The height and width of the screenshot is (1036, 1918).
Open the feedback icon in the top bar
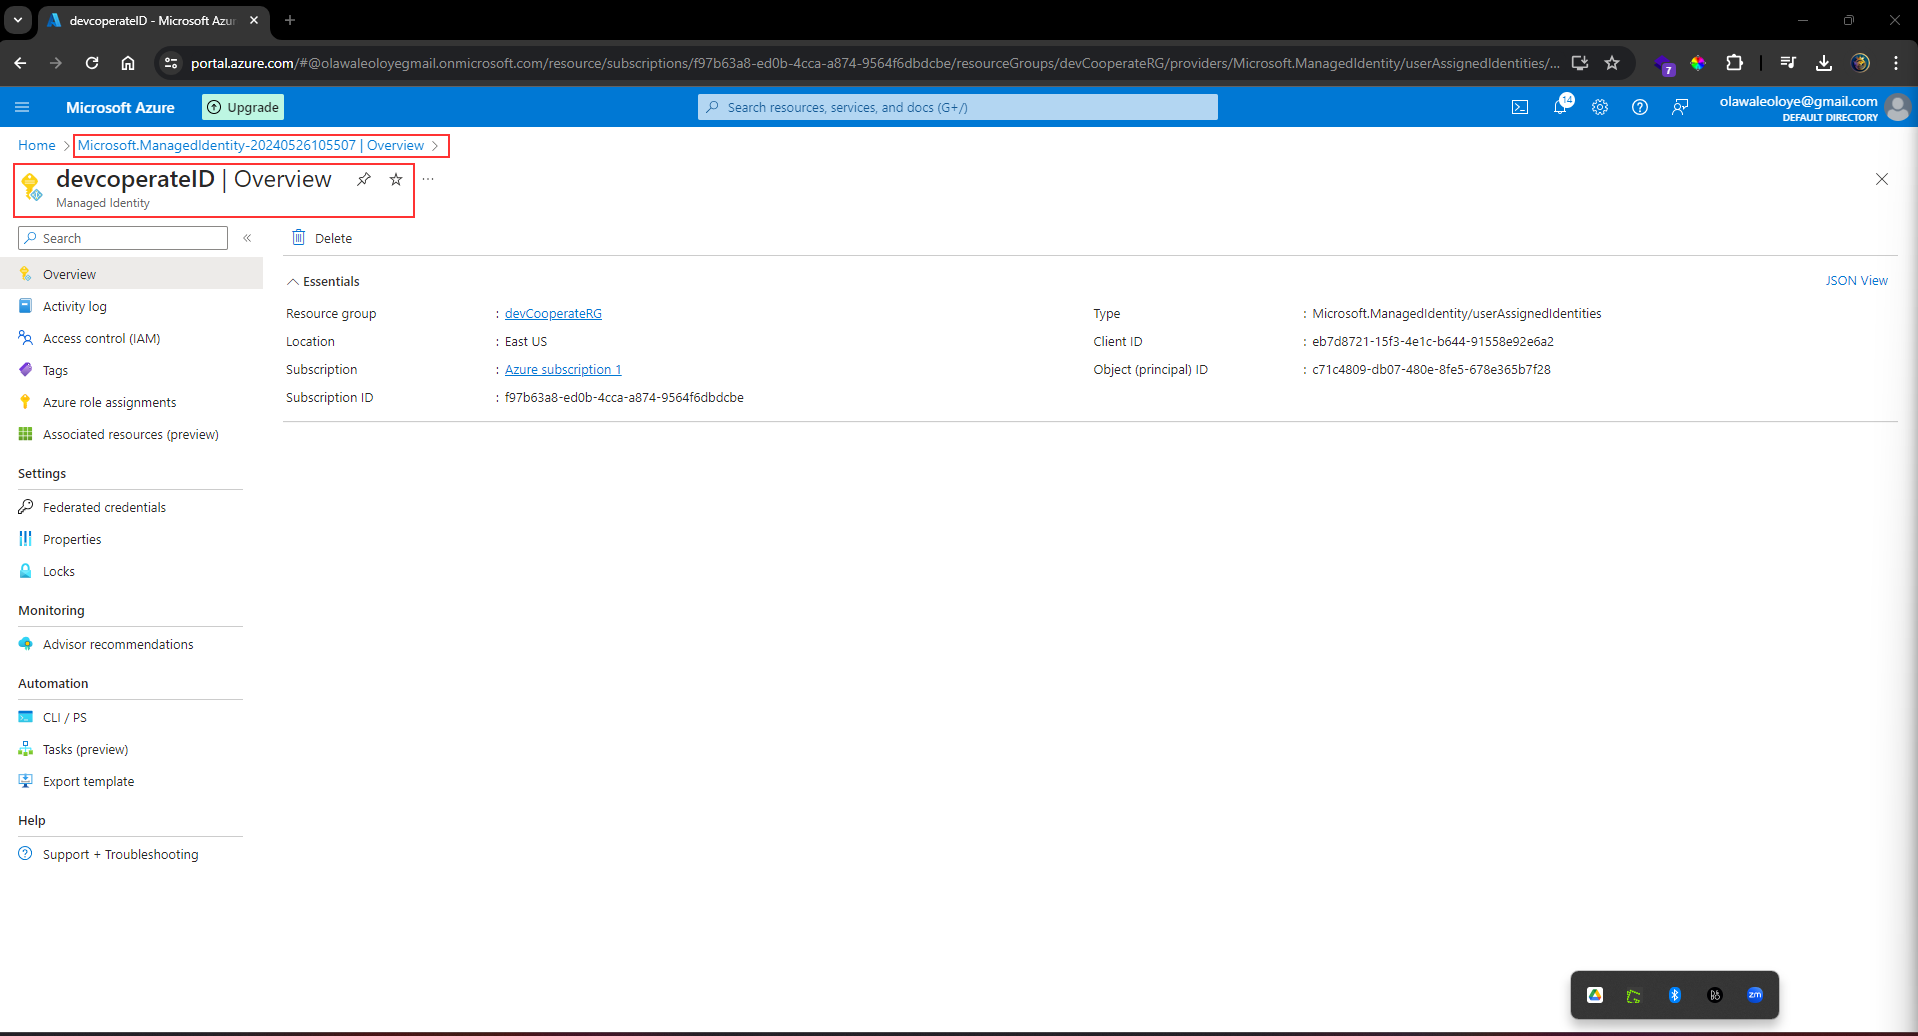[x=1680, y=107]
